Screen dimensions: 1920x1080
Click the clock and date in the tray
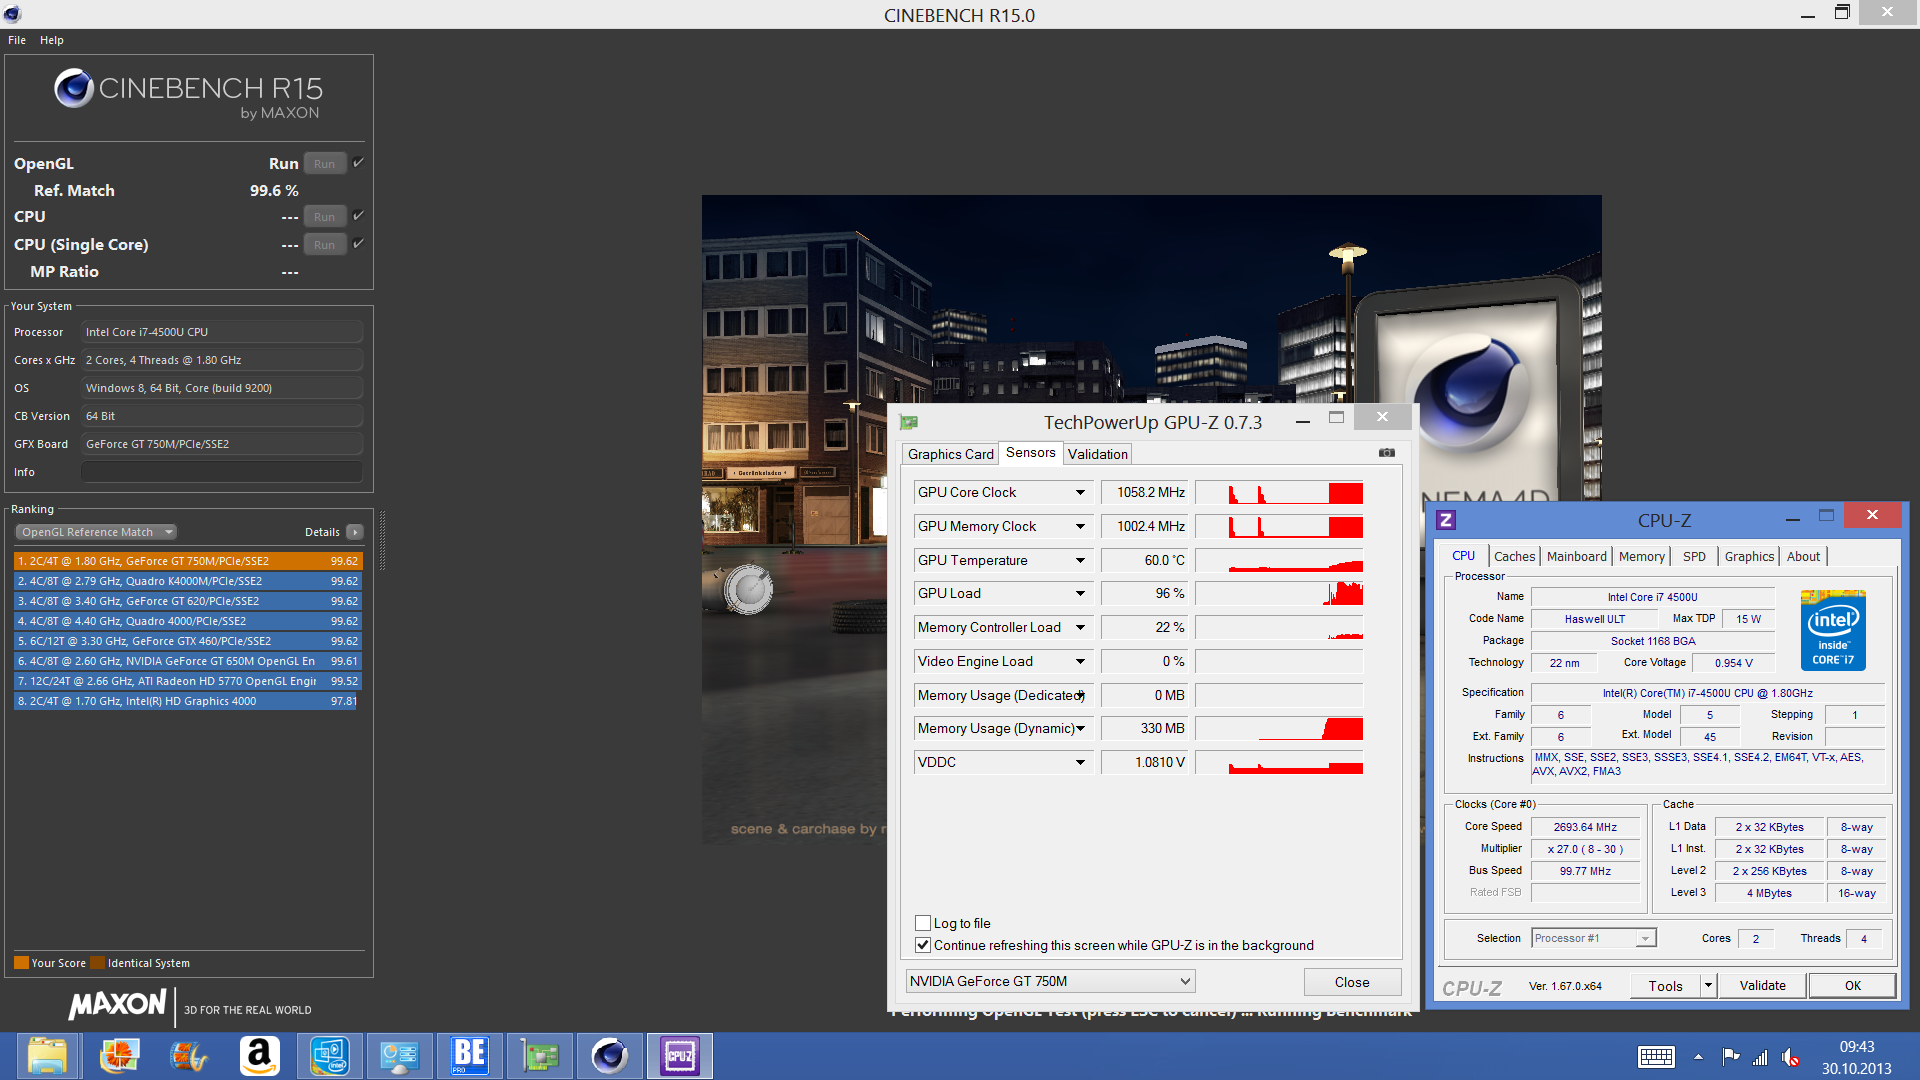[x=1856, y=1057]
